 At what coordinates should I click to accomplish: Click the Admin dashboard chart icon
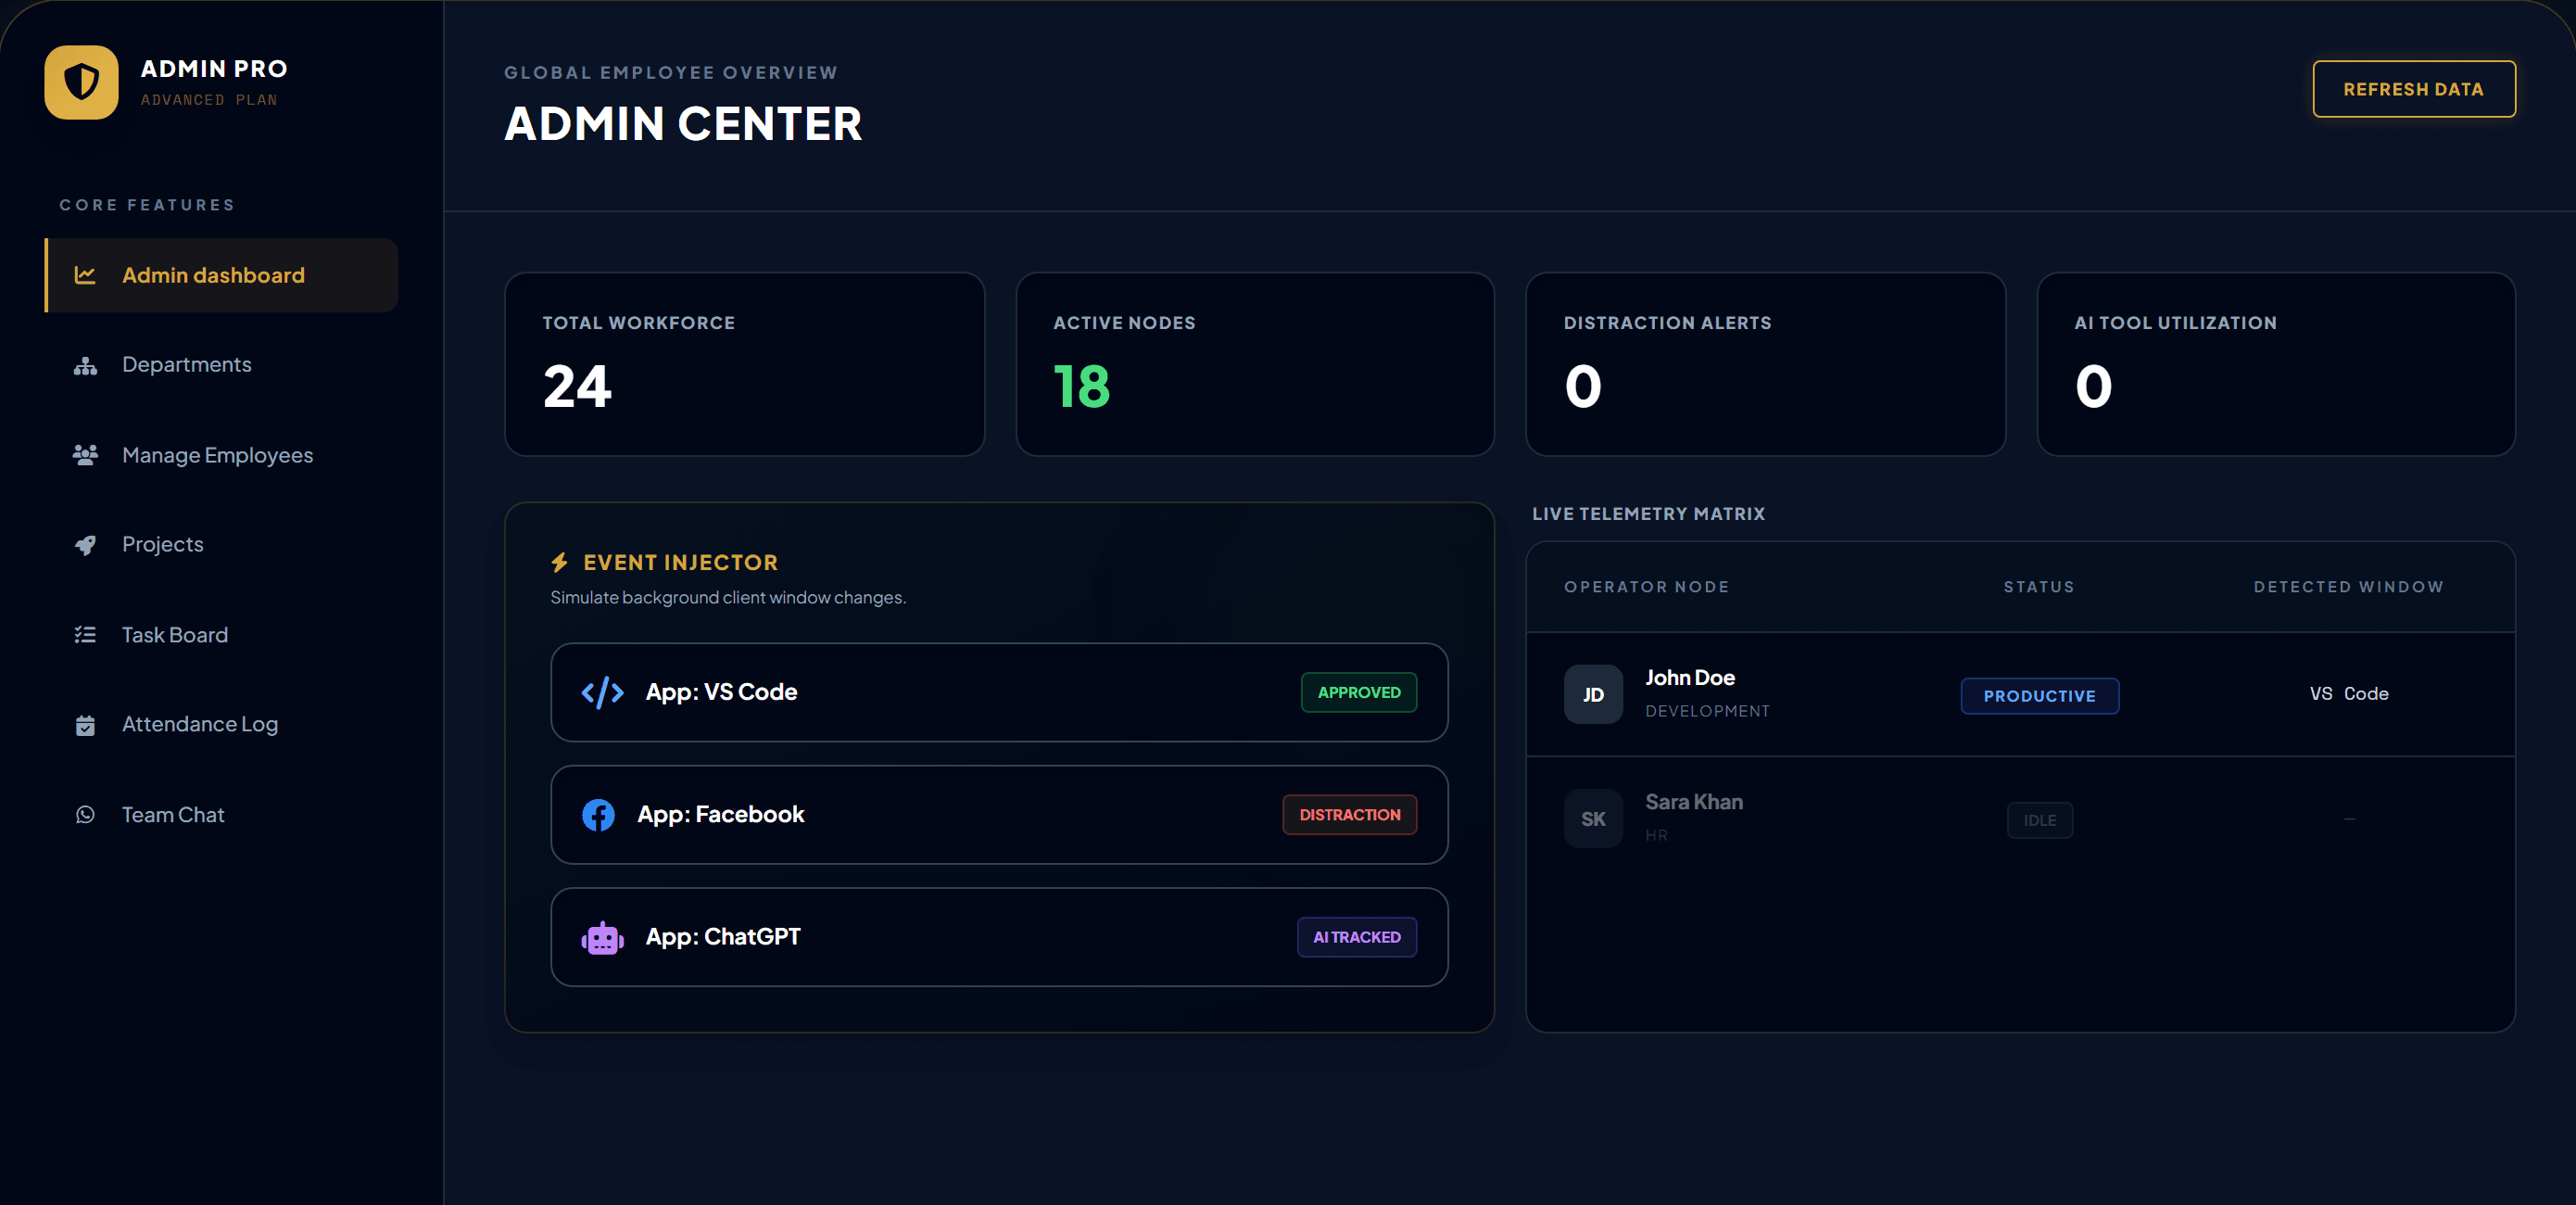click(85, 275)
